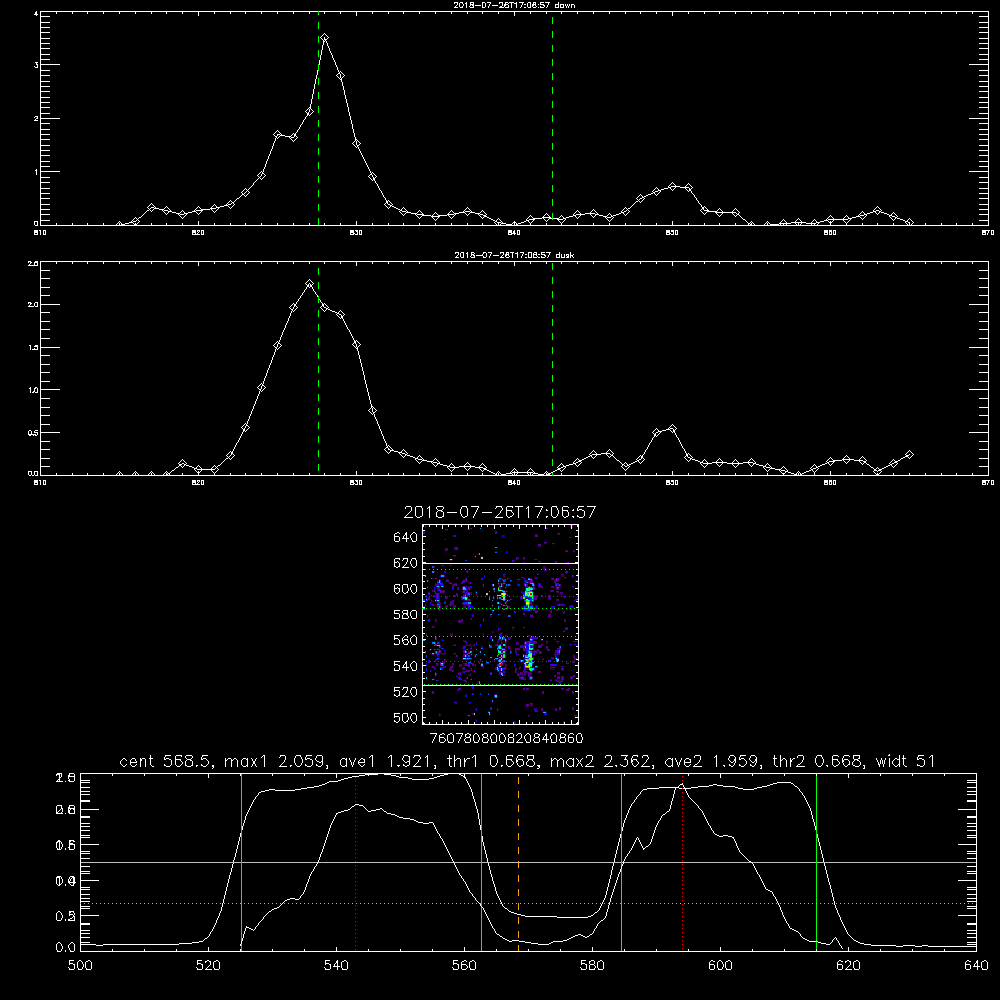The image size is (1000, 1000).
Task: Click the x-axis label 600 on bottom plot
Action: pyautogui.click(x=721, y=966)
